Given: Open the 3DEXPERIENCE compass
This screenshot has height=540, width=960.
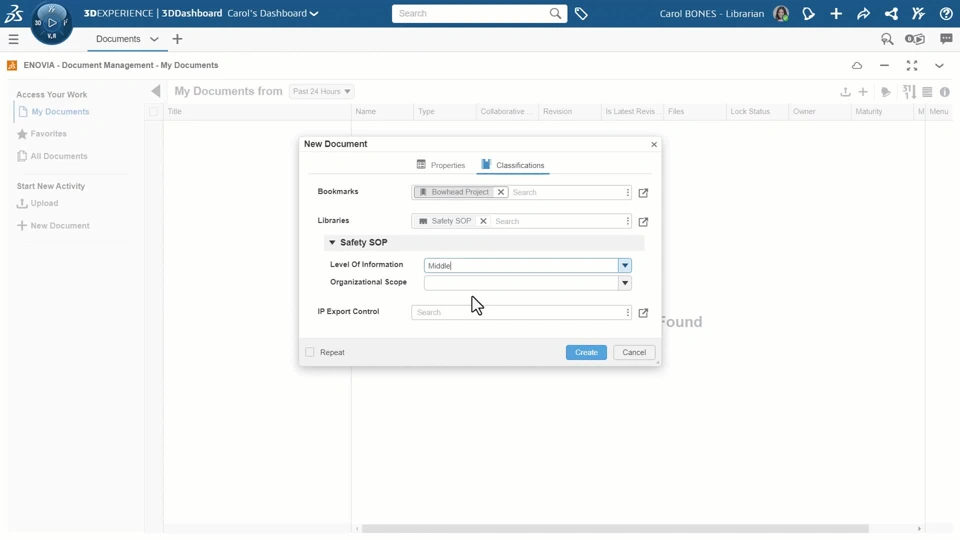Looking at the screenshot, I should click(51, 23).
